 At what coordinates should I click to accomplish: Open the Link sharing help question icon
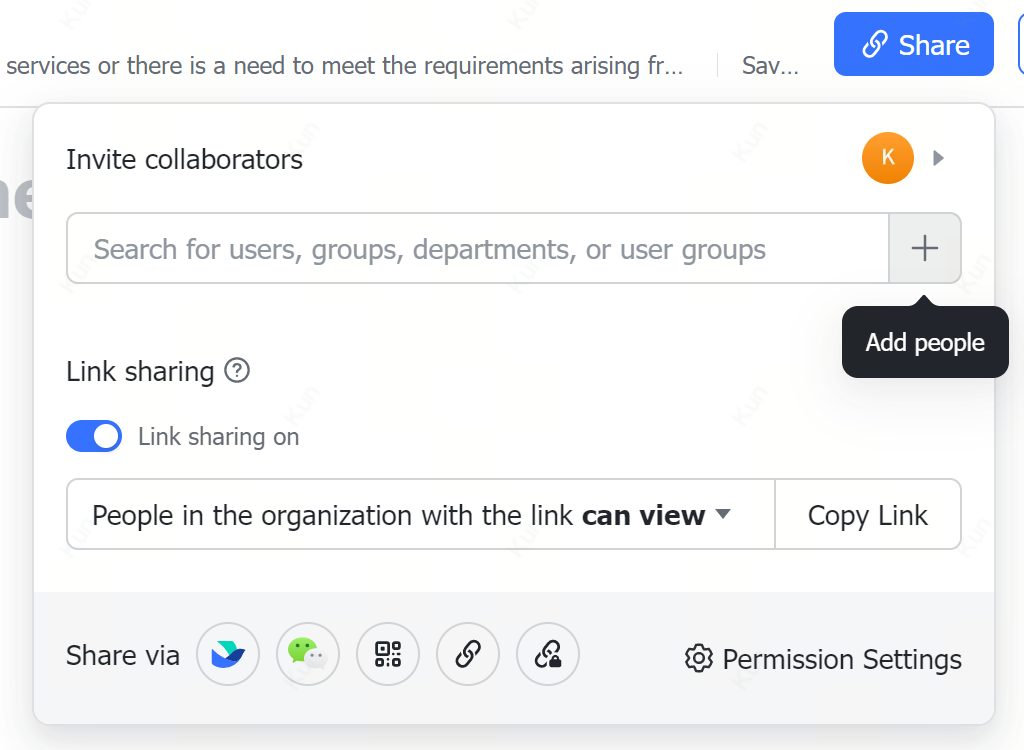pyautogui.click(x=237, y=371)
